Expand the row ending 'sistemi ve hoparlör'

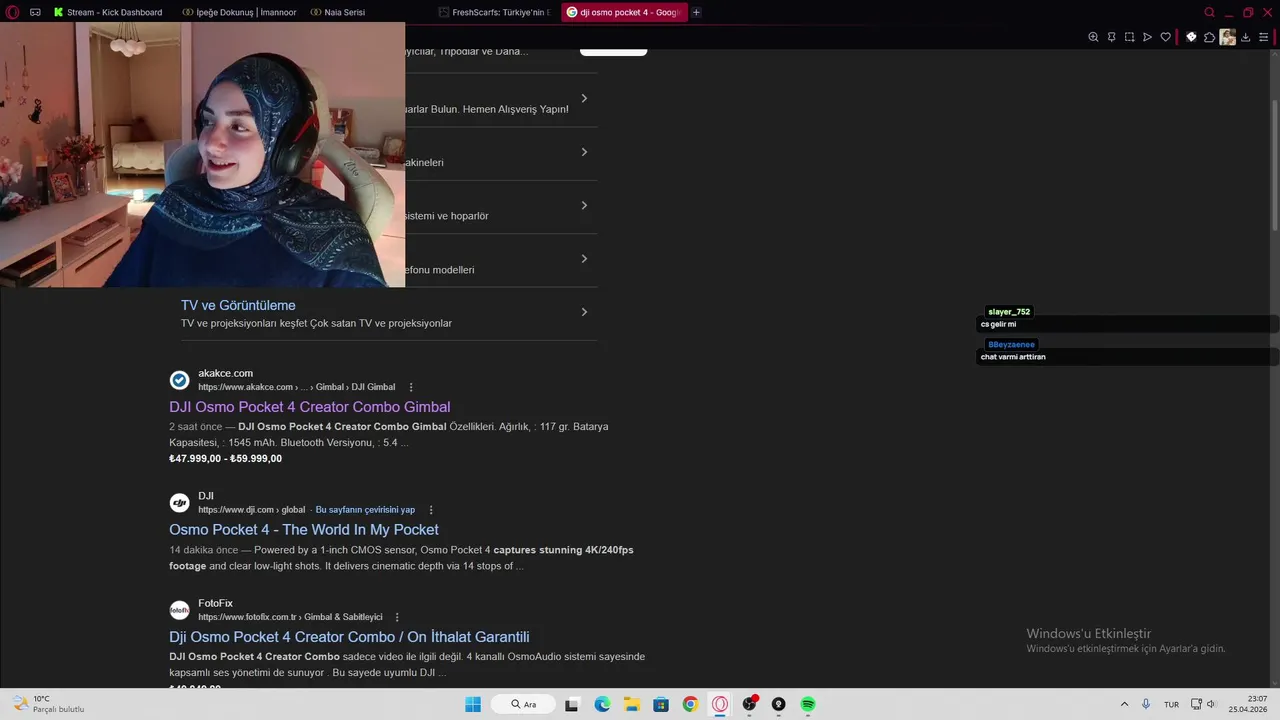pyautogui.click(x=584, y=205)
